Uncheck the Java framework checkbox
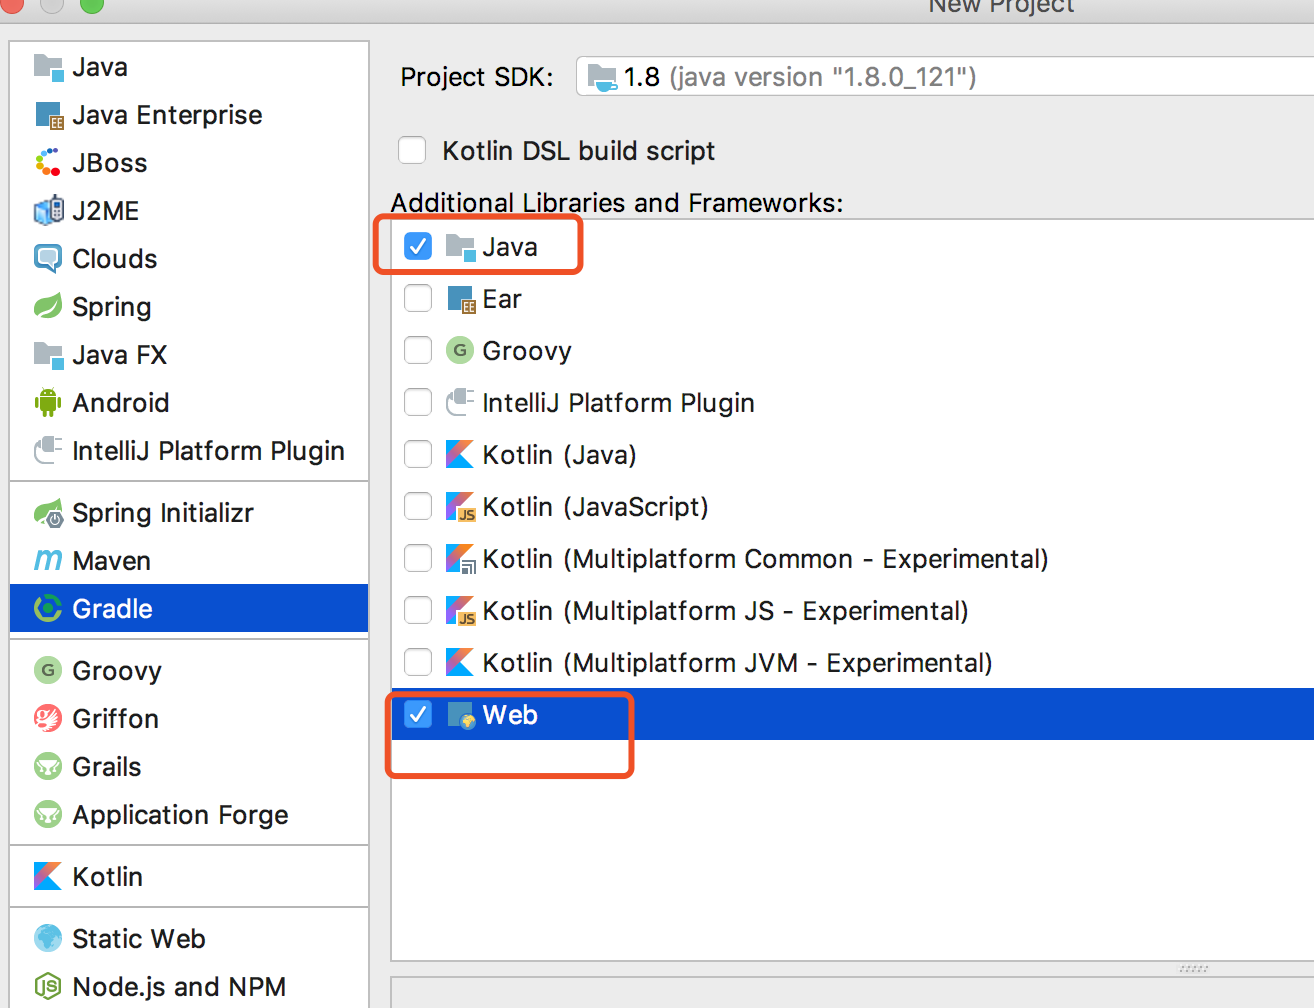This screenshot has height=1008, width=1314. point(418,246)
